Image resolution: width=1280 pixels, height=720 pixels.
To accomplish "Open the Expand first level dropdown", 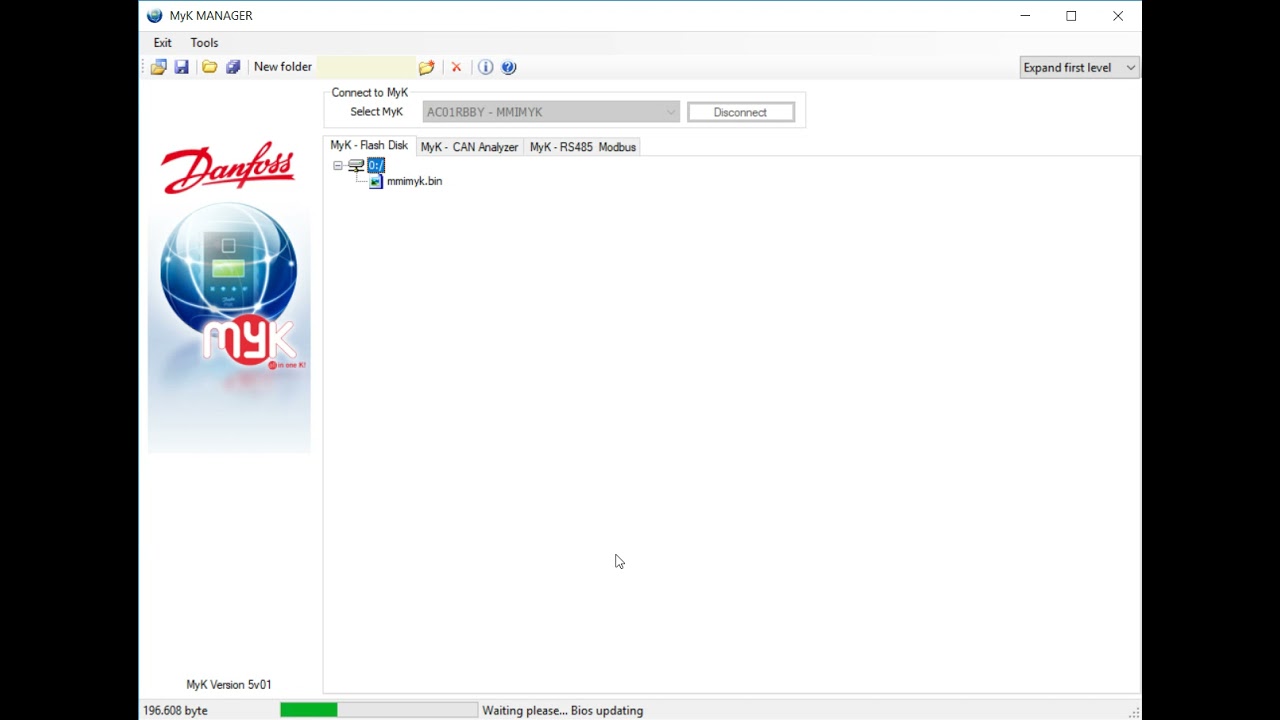I will tap(1080, 67).
